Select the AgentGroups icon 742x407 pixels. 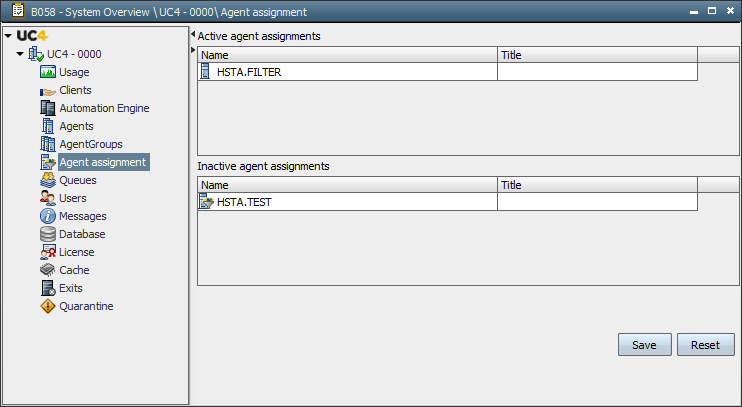click(48, 144)
